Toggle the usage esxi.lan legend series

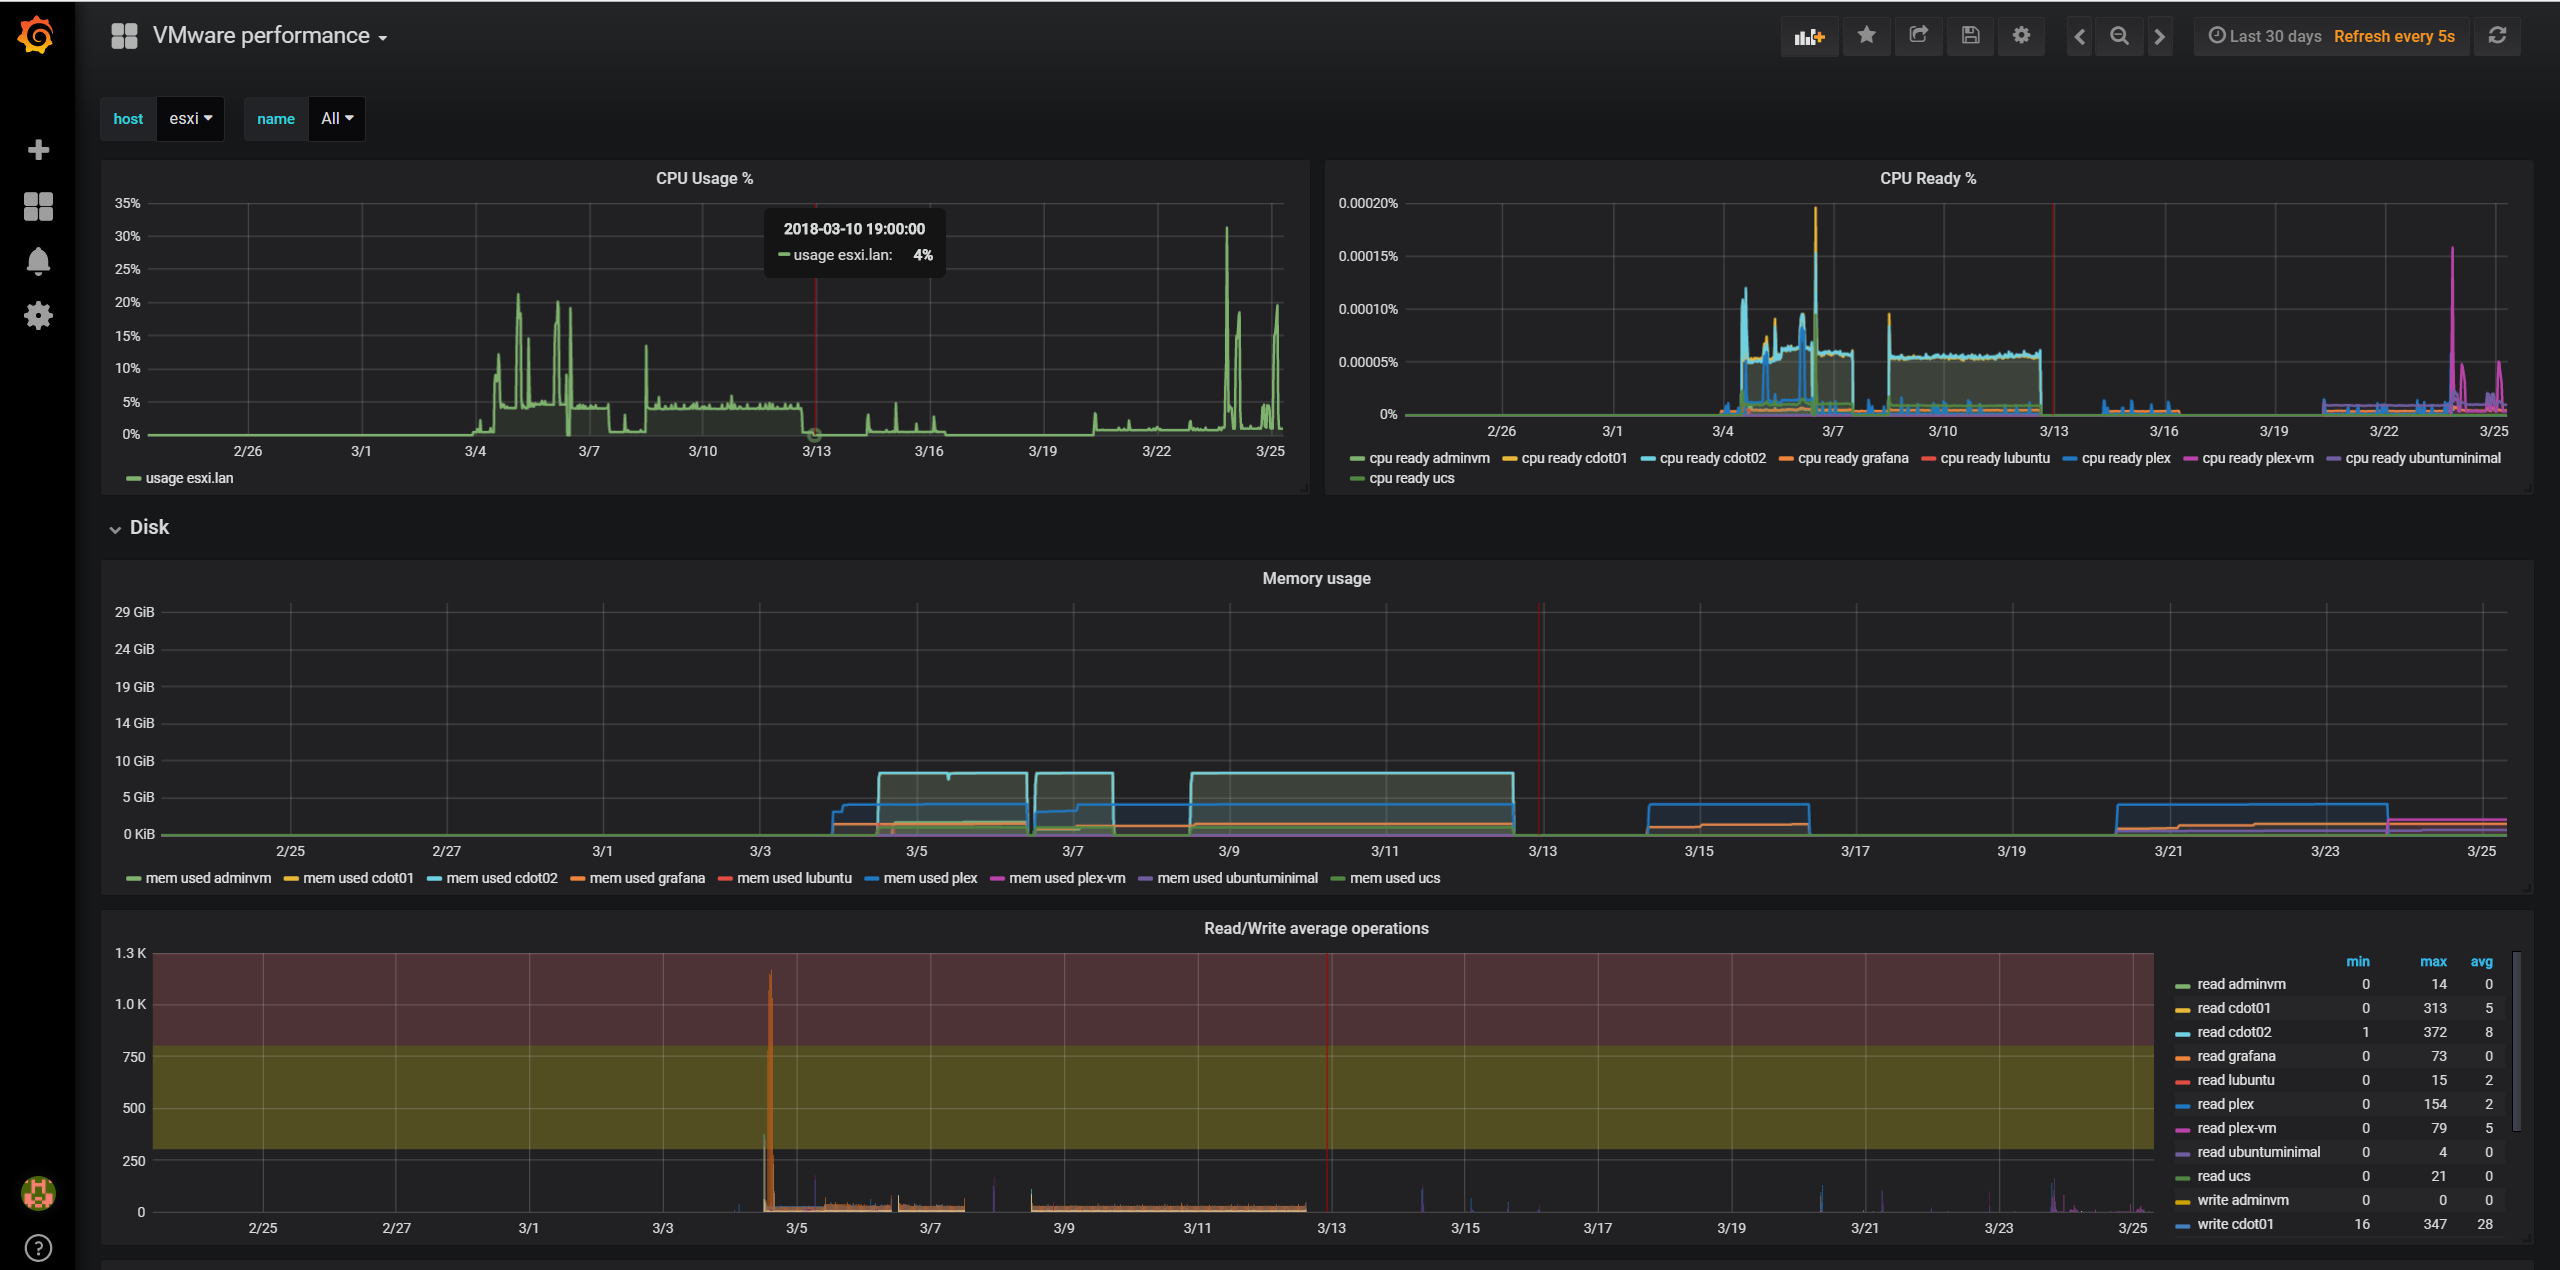click(x=189, y=478)
